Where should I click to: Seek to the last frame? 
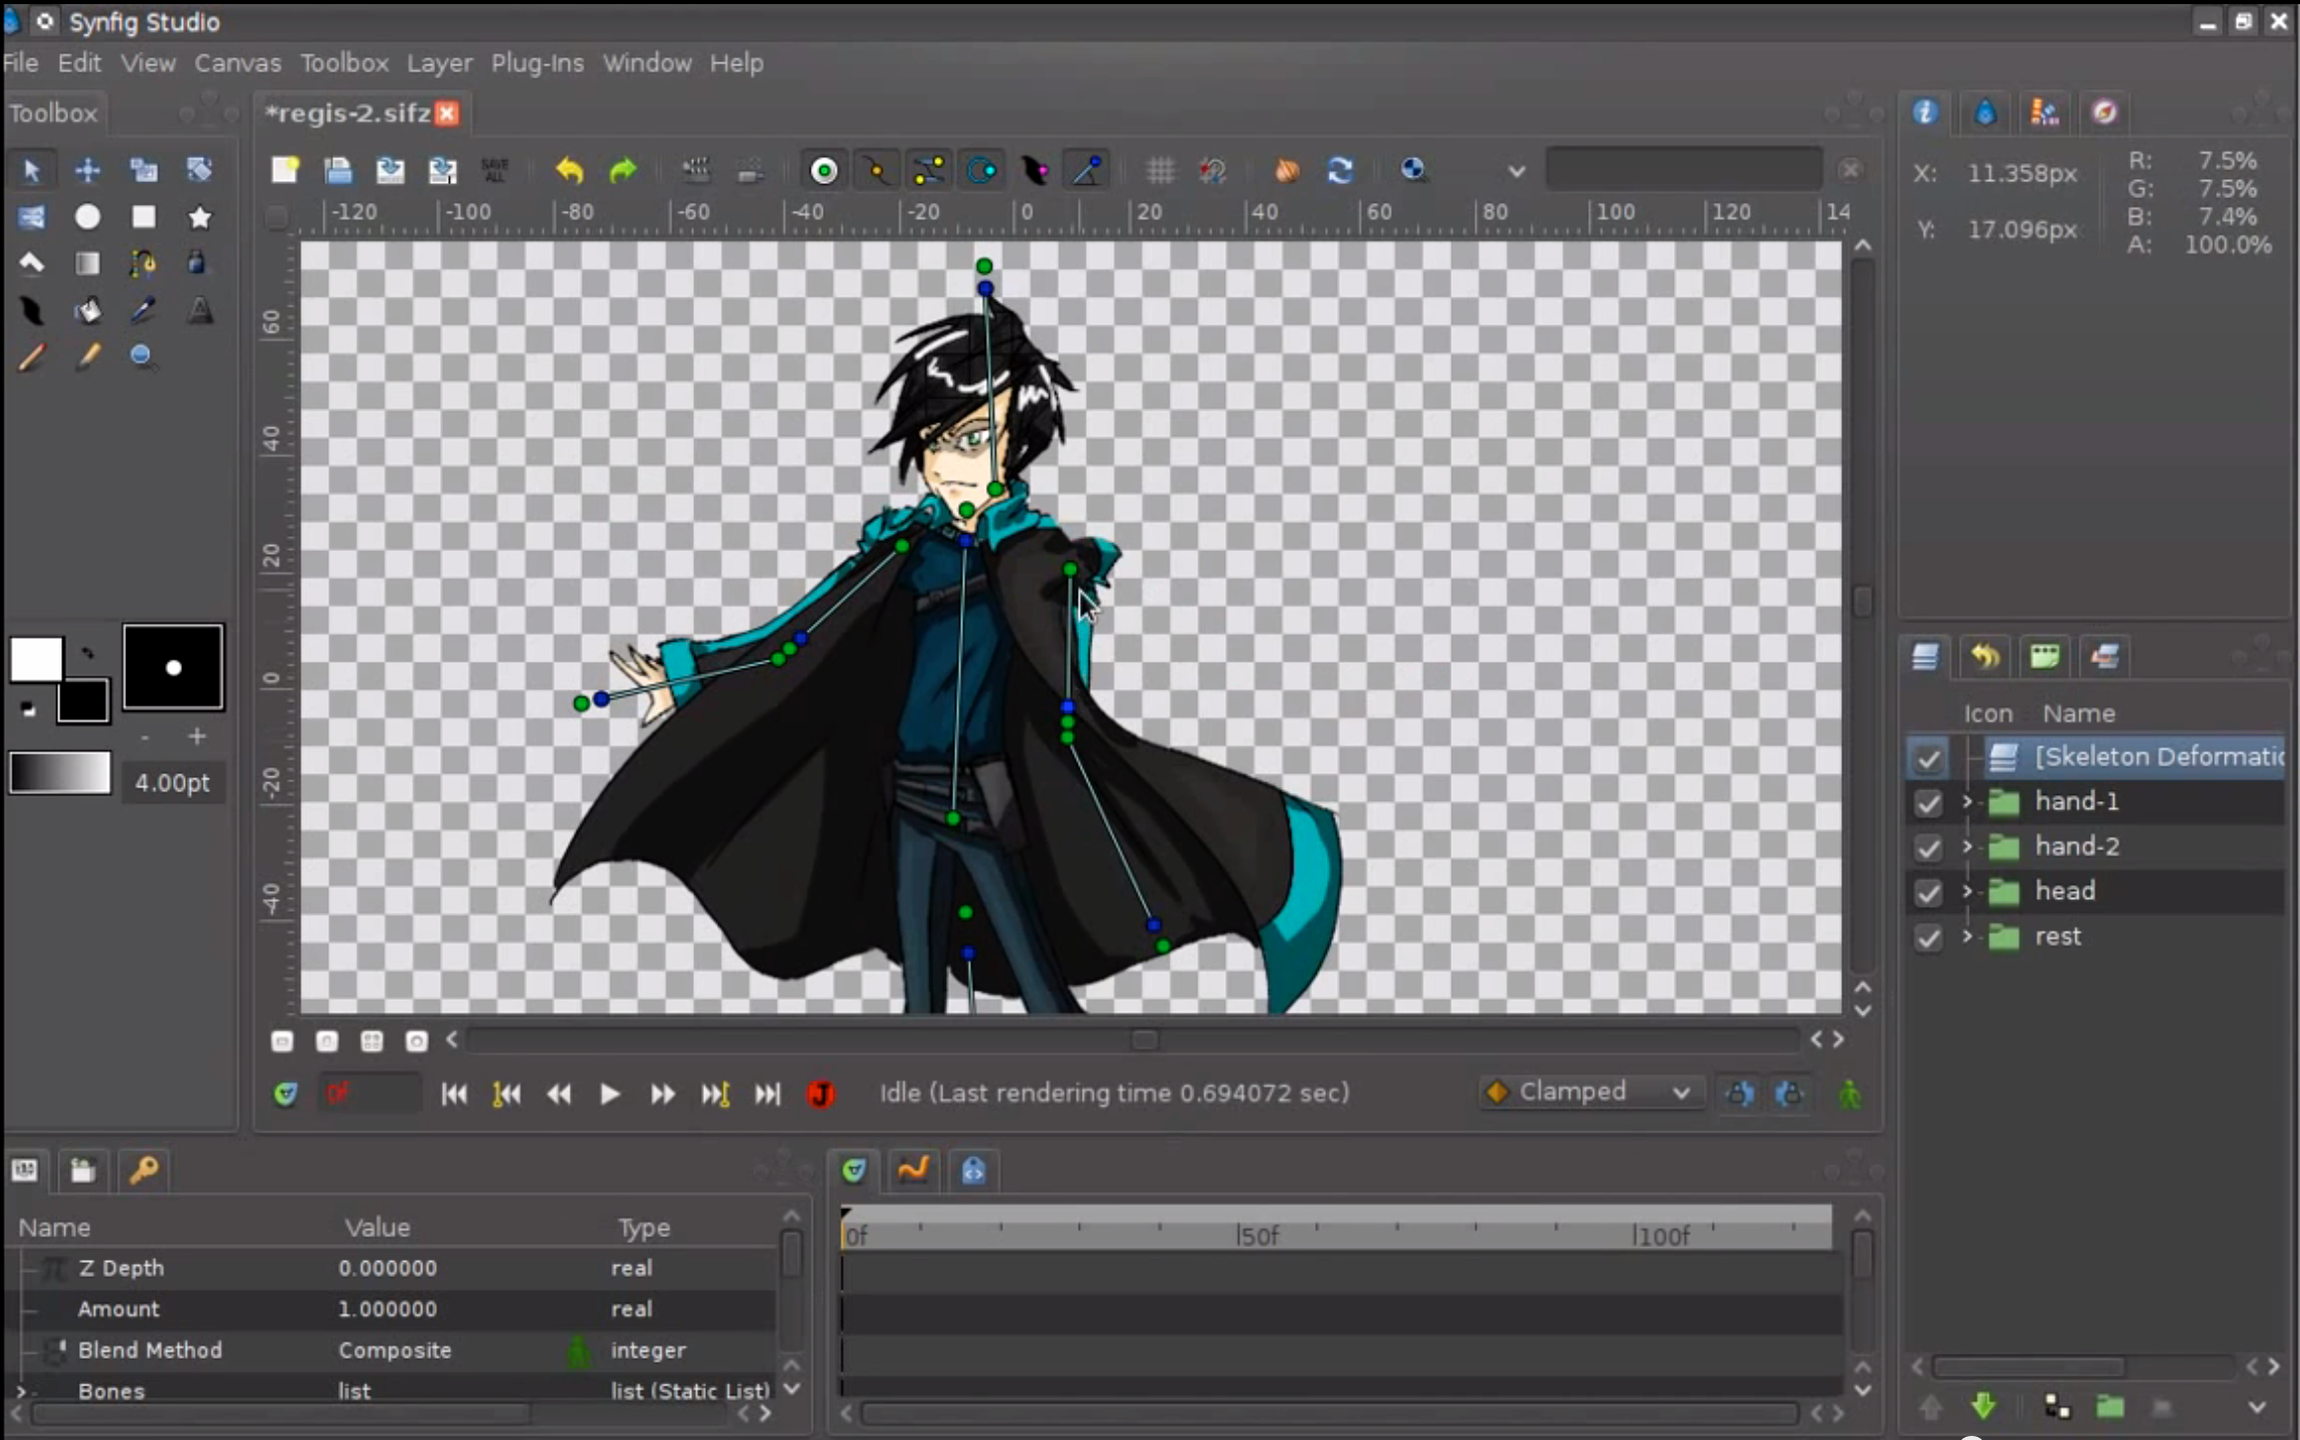[767, 1094]
